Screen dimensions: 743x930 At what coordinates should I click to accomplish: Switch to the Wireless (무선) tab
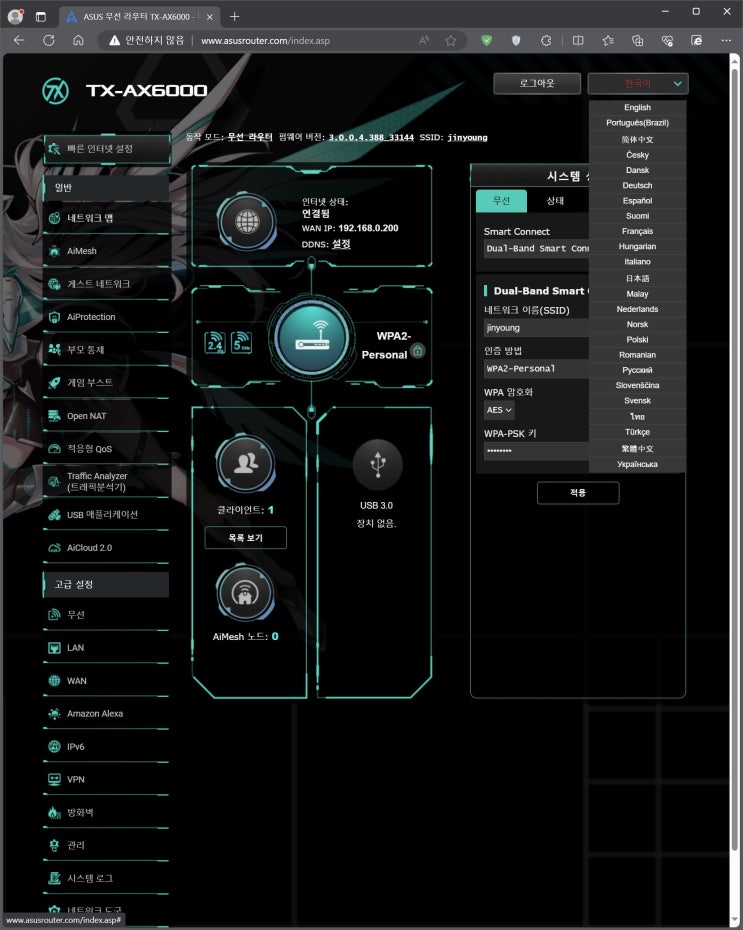click(x=501, y=201)
